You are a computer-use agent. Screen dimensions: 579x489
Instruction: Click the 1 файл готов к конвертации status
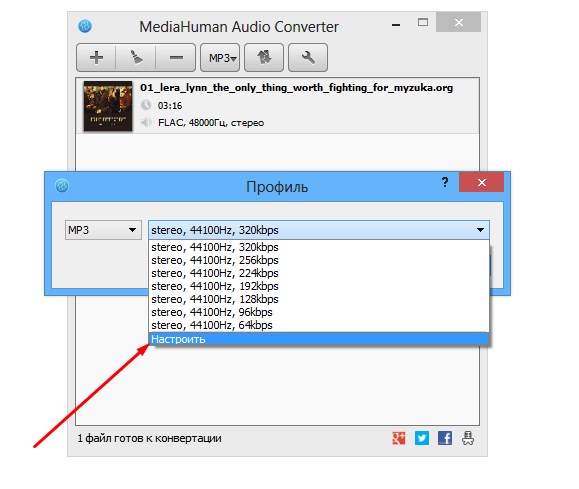point(150,438)
